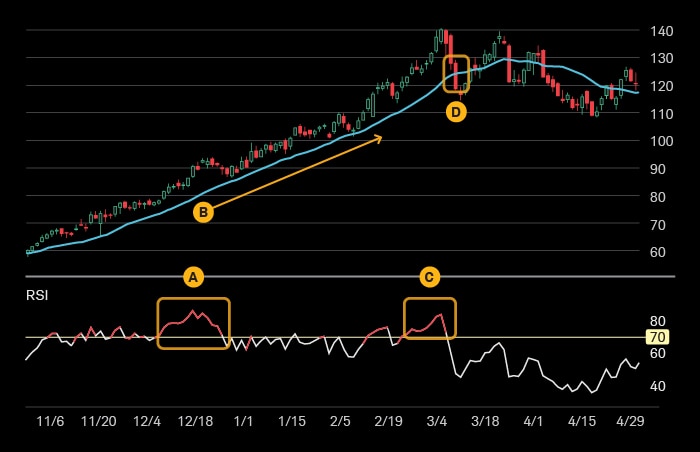Select the 1/1 date on time axis
Viewport: 700px width, 452px height.
click(243, 422)
